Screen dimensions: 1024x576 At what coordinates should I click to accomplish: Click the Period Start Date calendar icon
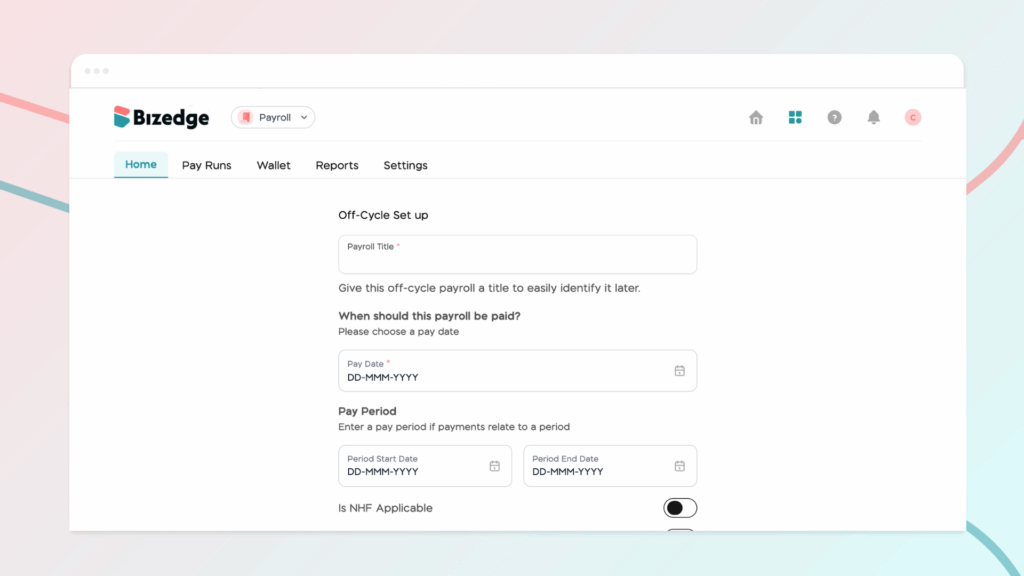click(x=494, y=466)
